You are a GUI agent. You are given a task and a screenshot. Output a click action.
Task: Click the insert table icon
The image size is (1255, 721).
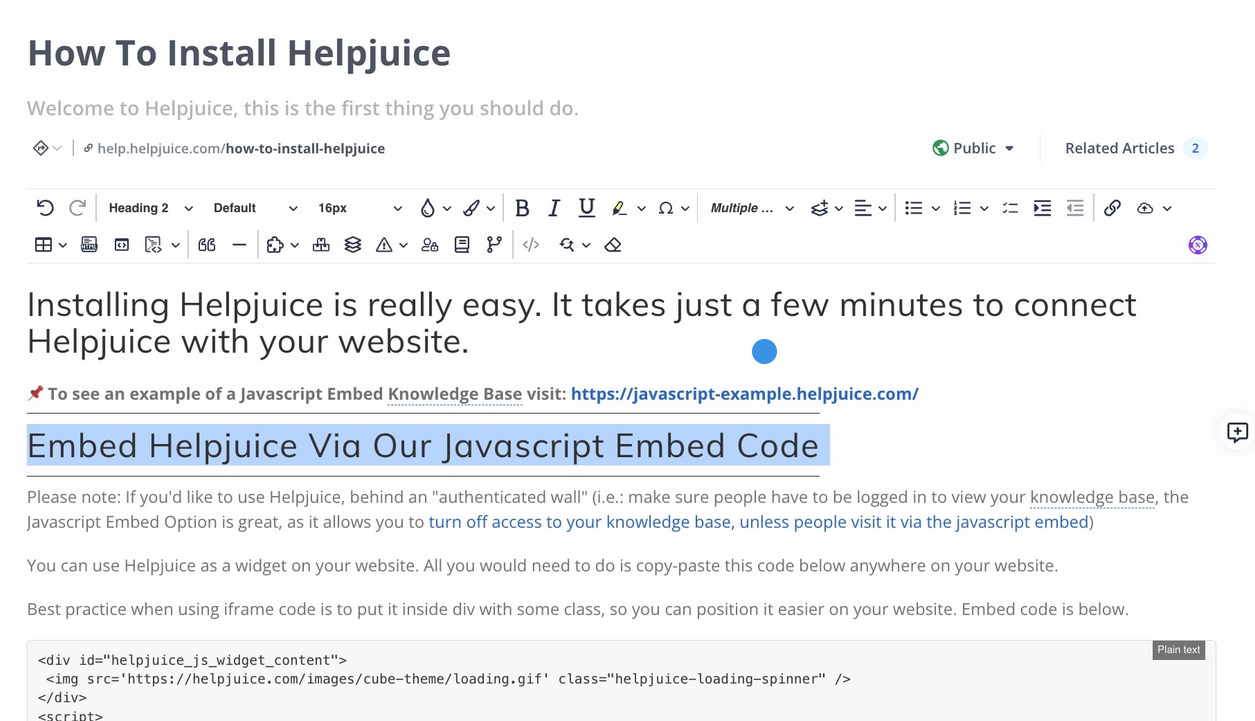43,245
